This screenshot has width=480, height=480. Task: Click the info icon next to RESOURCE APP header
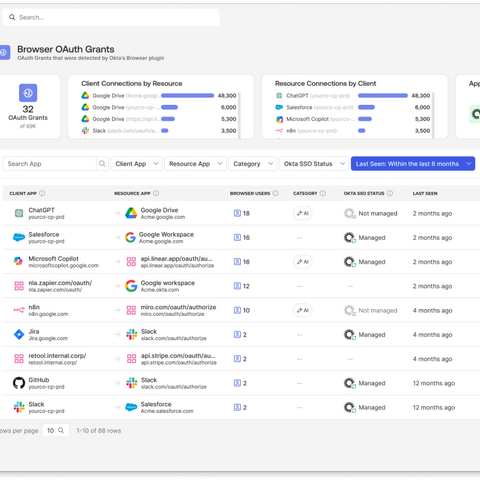[156, 193]
